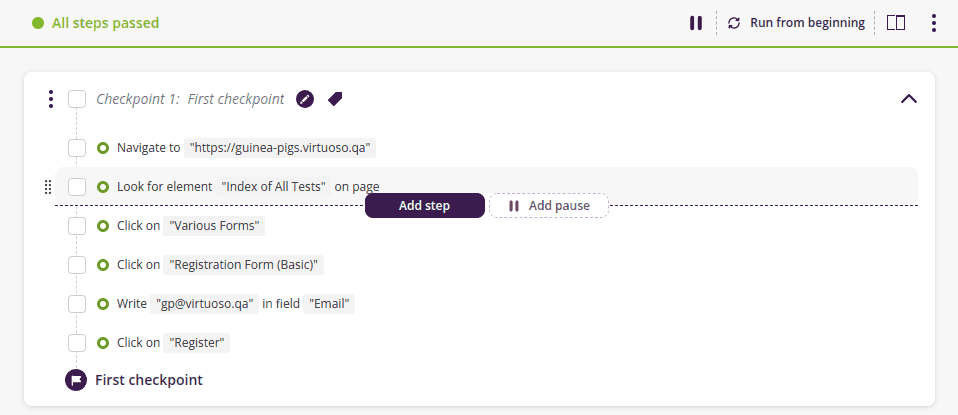Image resolution: width=958 pixels, height=415 pixels.
Task: Click status icon of Registration Form step
Action: coord(103,265)
